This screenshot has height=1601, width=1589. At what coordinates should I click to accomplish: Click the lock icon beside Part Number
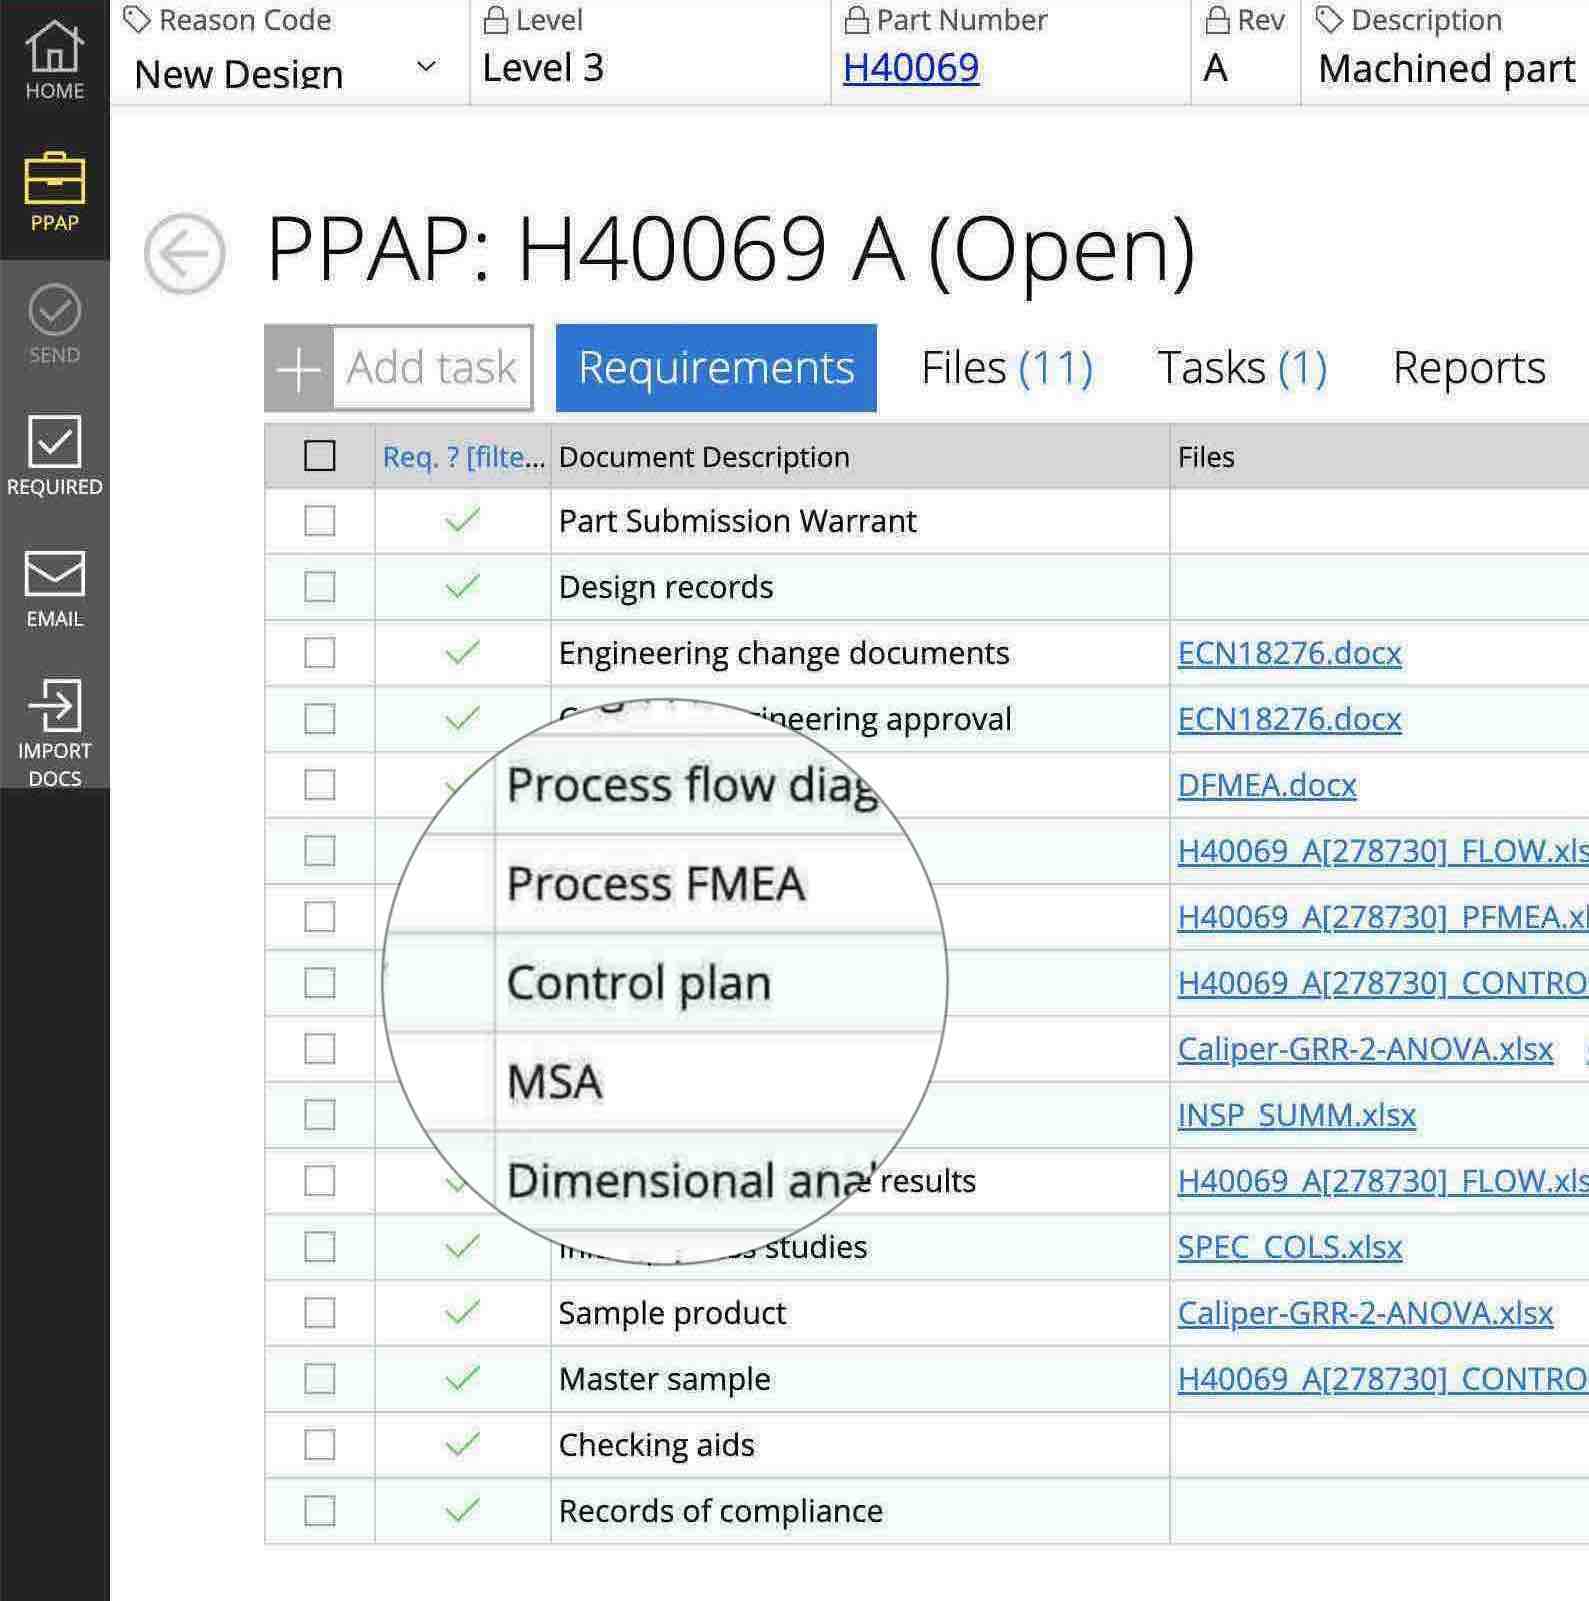[x=856, y=20]
